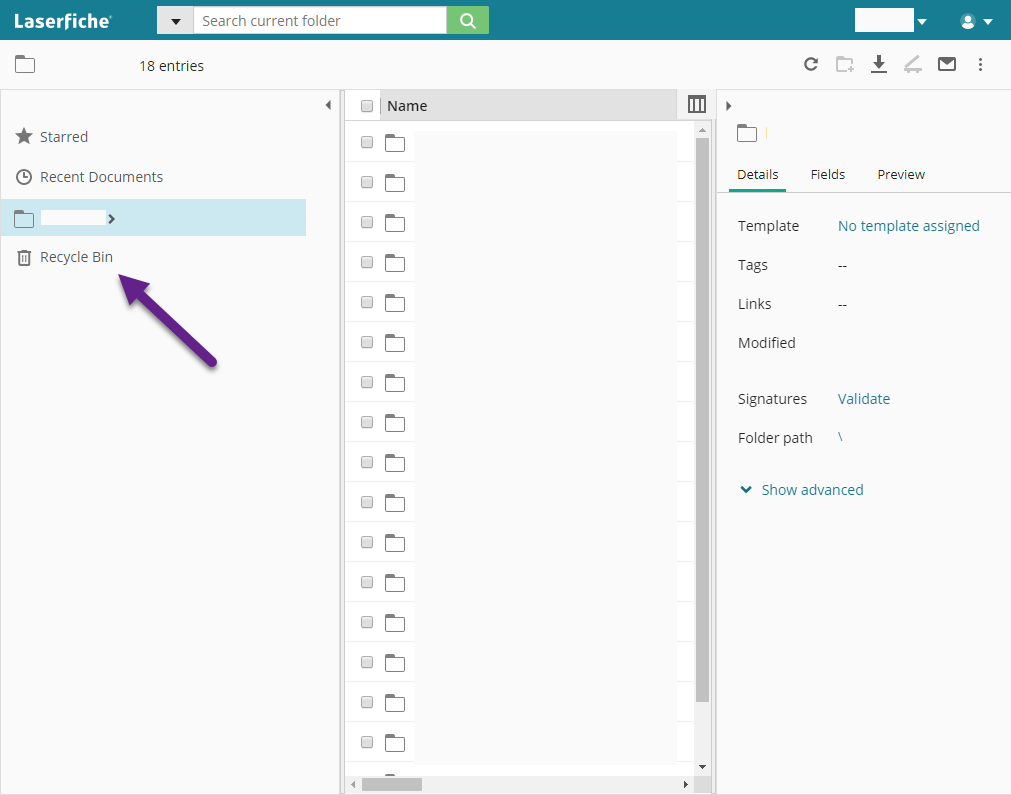This screenshot has width=1011, height=795.
Task: Click the horizontal scroll right arrow
Action: [685, 784]
